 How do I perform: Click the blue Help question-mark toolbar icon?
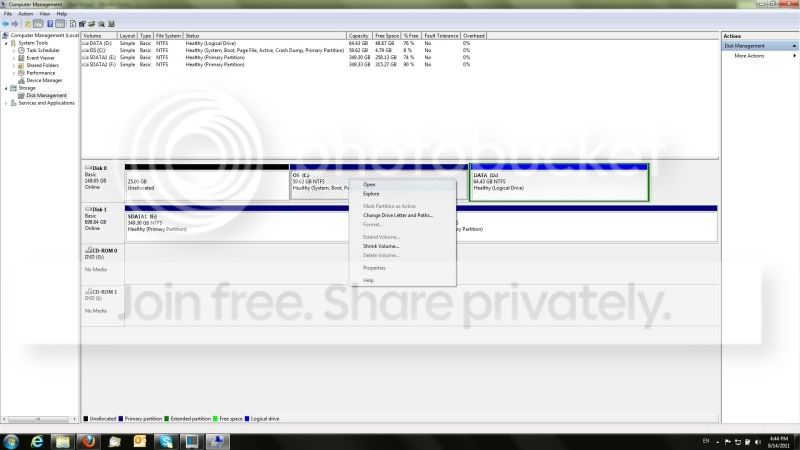click(50, 24)
